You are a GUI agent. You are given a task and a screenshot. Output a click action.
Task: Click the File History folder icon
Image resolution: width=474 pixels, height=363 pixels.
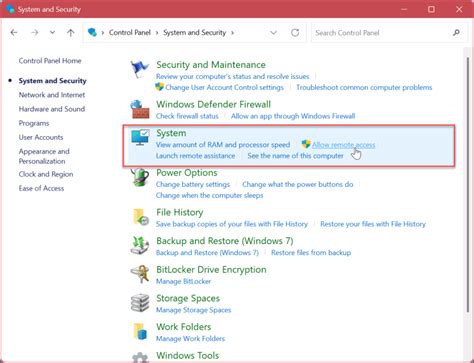tap(140, 217)
